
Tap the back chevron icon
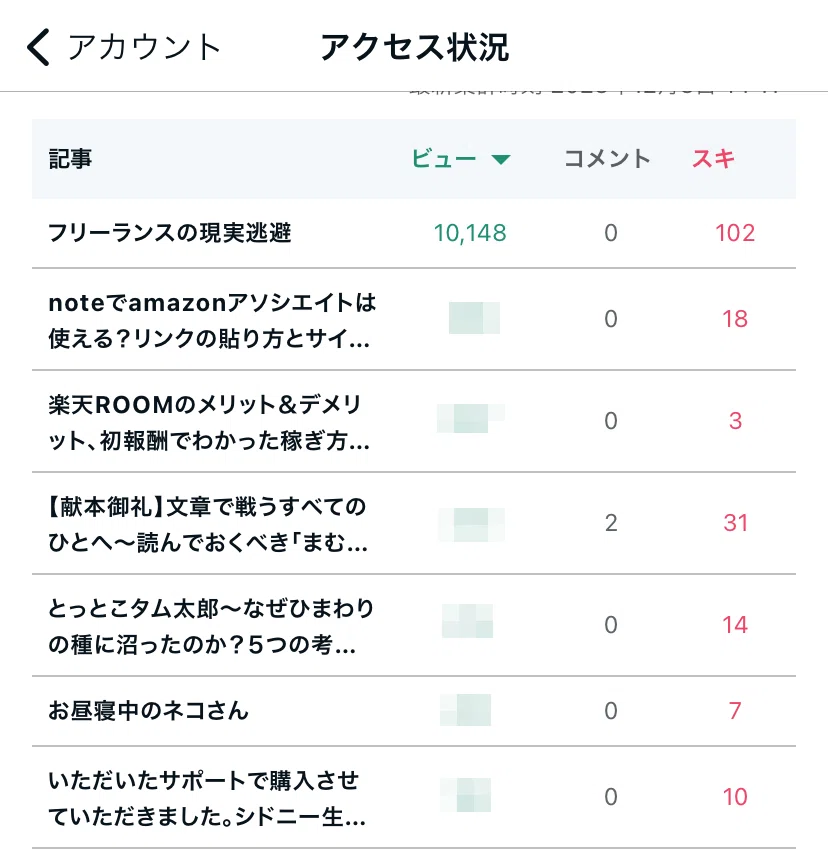(x=38, y=47)
